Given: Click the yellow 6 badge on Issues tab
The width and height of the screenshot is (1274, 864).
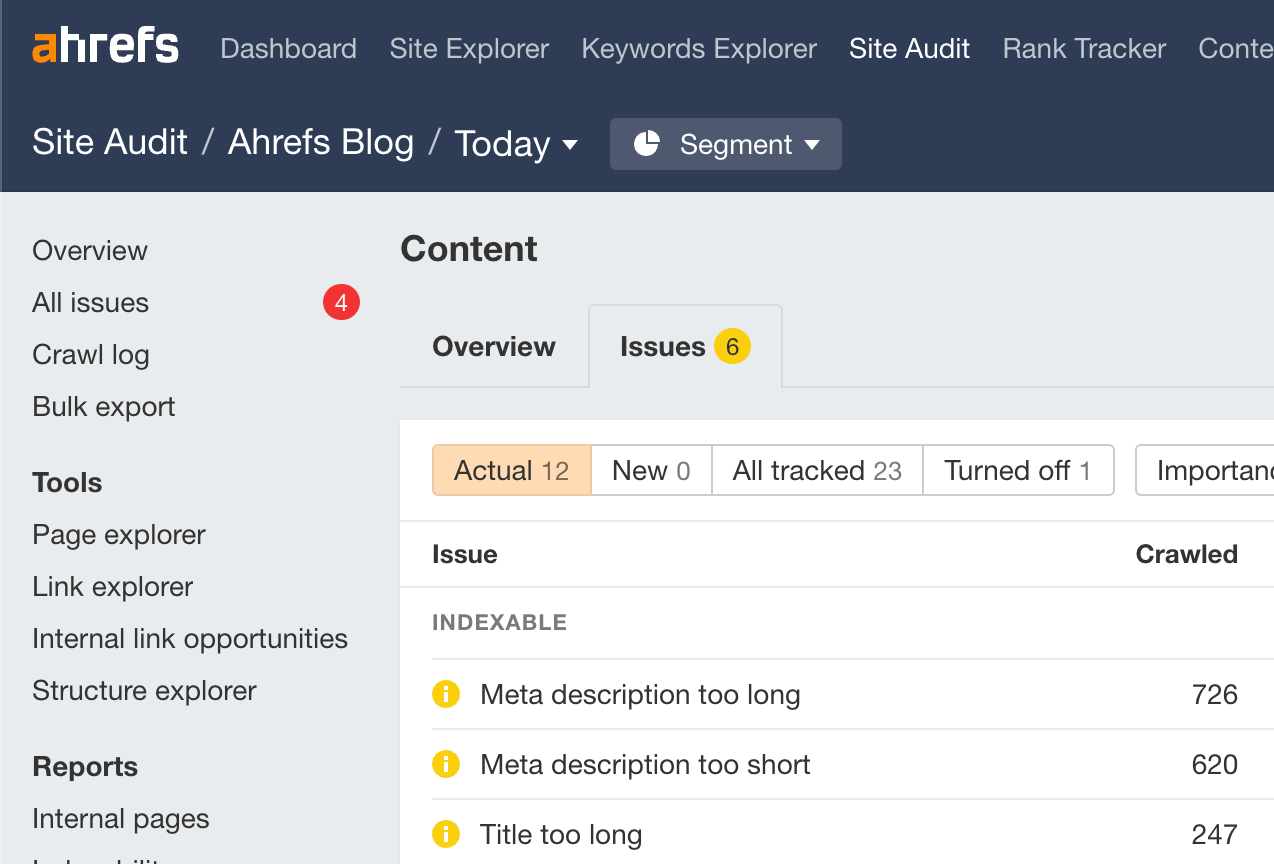Looking at the screenshot, I should 731,346.
